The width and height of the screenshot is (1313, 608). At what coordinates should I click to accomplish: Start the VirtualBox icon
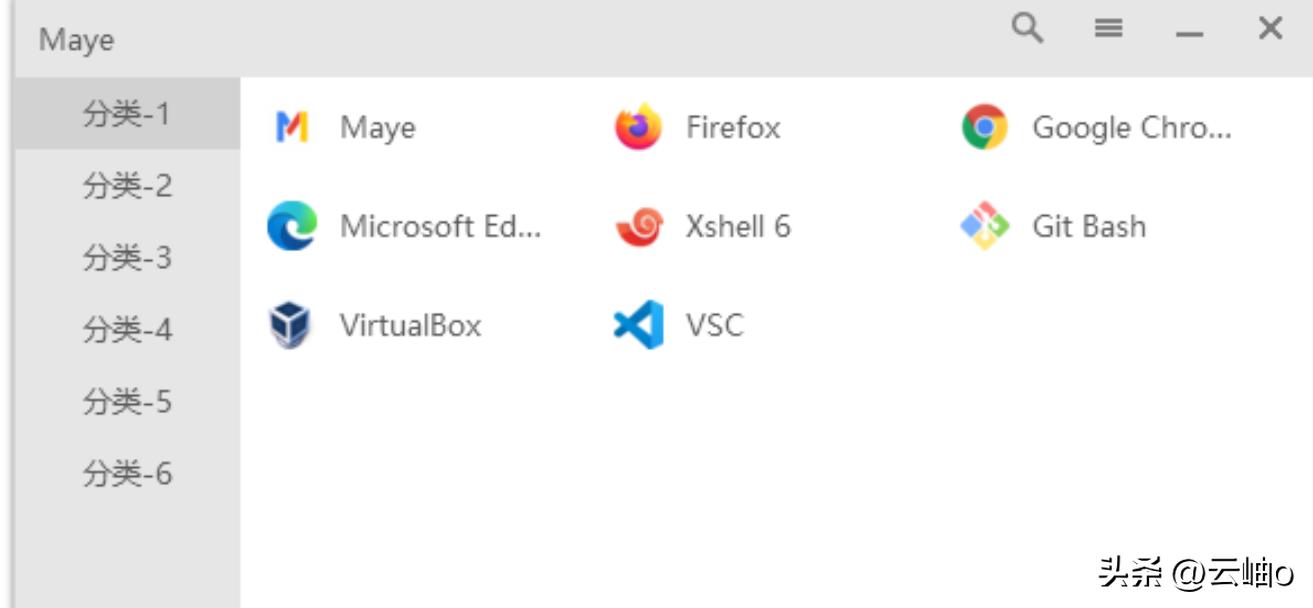(x=291, y=326)
